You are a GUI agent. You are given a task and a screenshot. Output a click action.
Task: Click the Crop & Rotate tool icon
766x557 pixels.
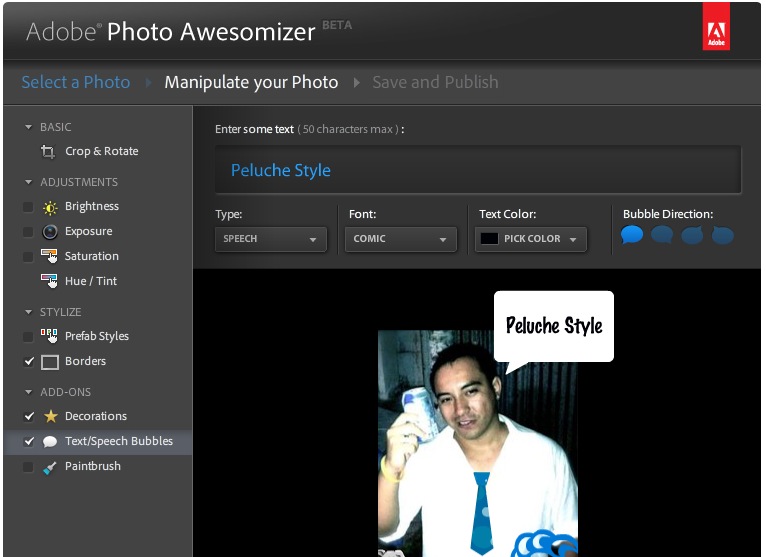(x=49, y=152)
